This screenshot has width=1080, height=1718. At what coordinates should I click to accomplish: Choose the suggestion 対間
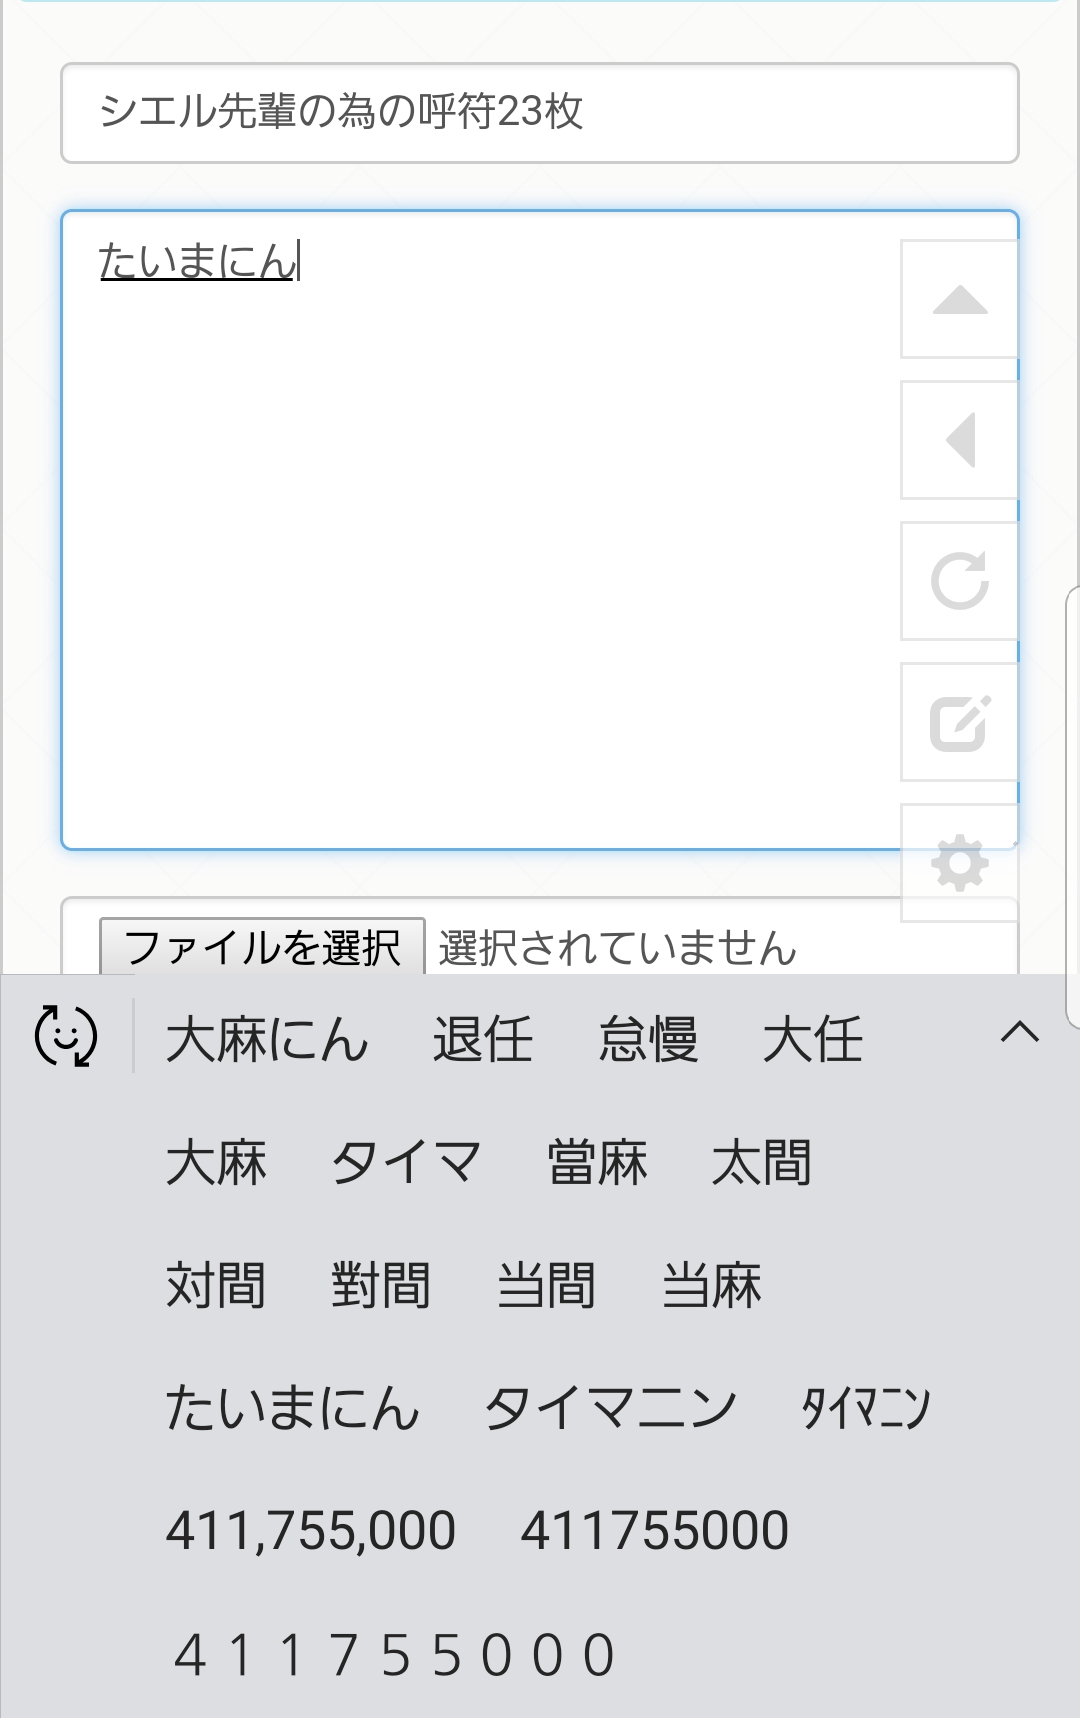(216, 1285)
